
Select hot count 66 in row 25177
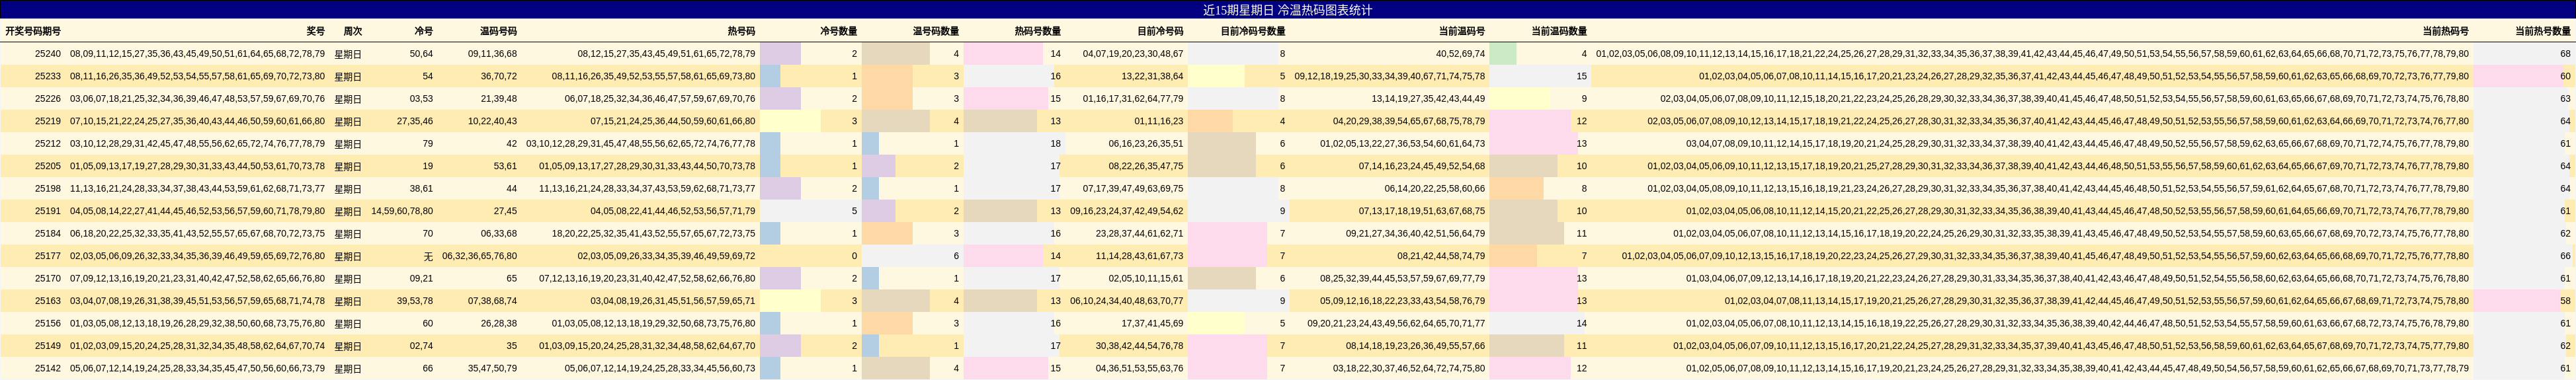coord(2565,256)
